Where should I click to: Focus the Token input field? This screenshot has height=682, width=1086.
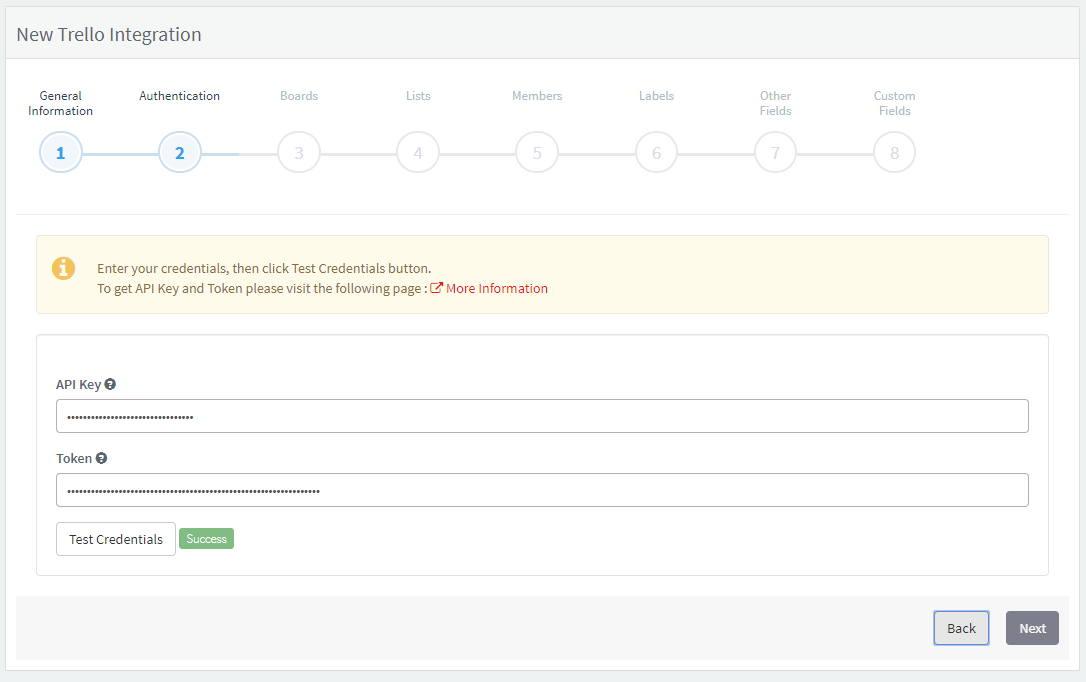tap(542, 490)
